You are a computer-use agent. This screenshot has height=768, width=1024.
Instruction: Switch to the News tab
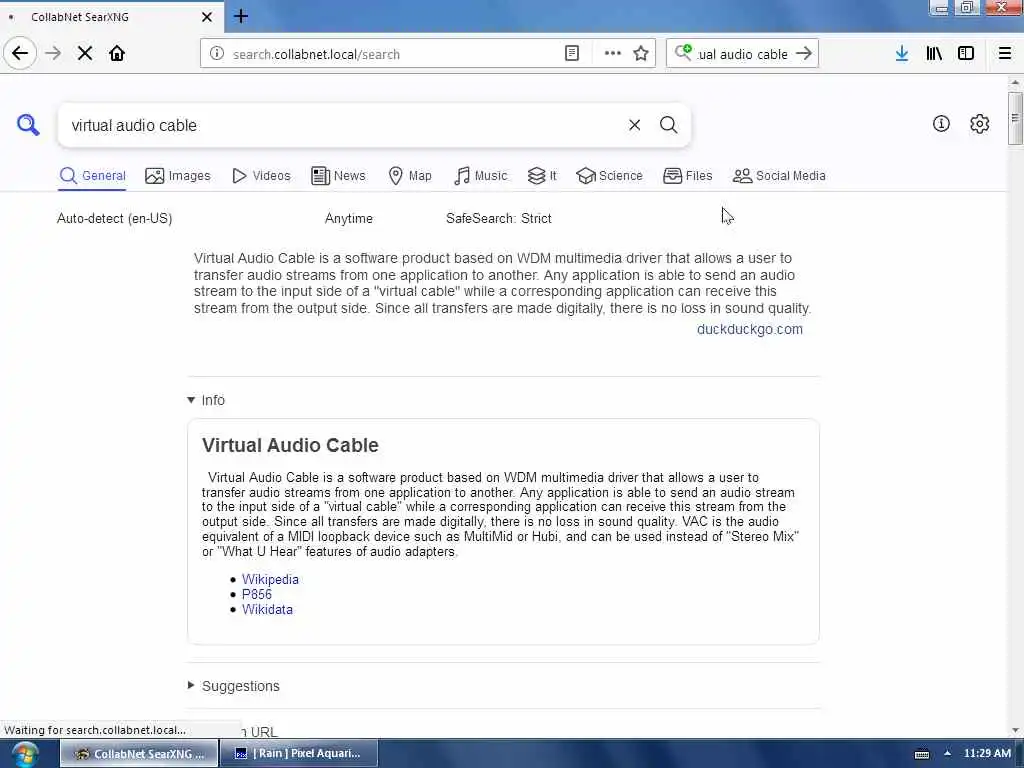click(x=338, y=176)
